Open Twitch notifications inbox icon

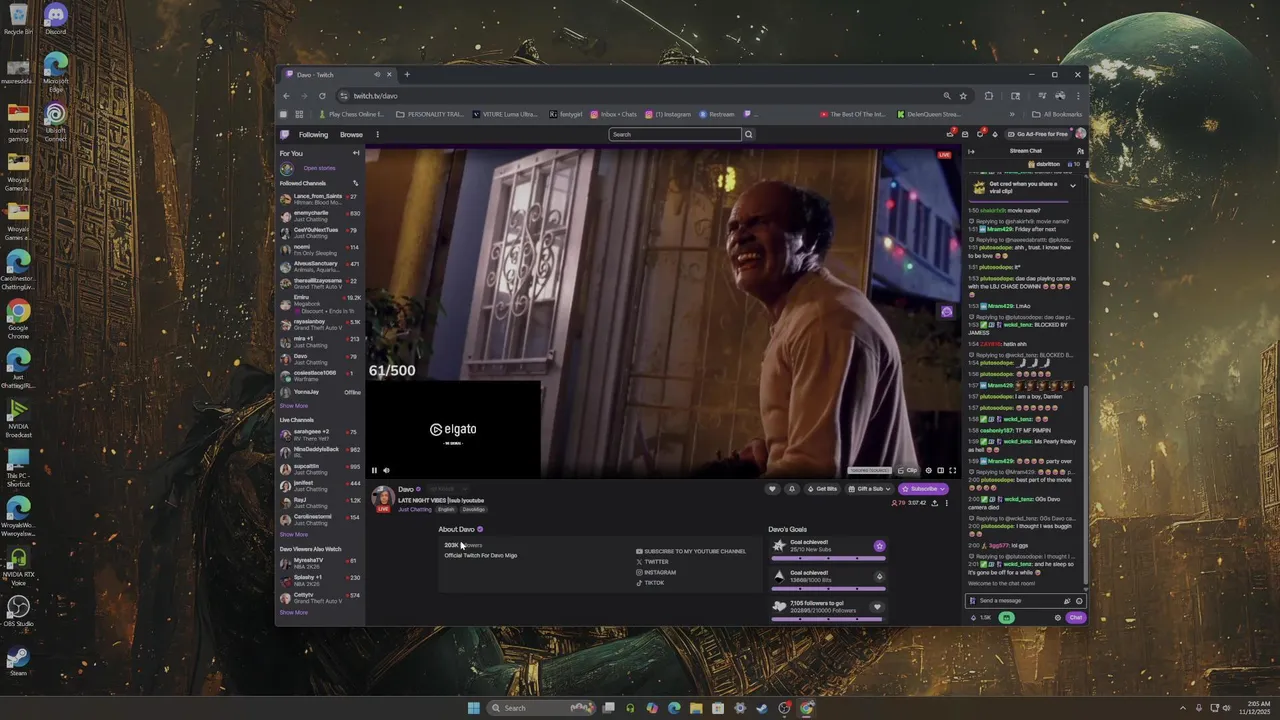pos(965,134)
